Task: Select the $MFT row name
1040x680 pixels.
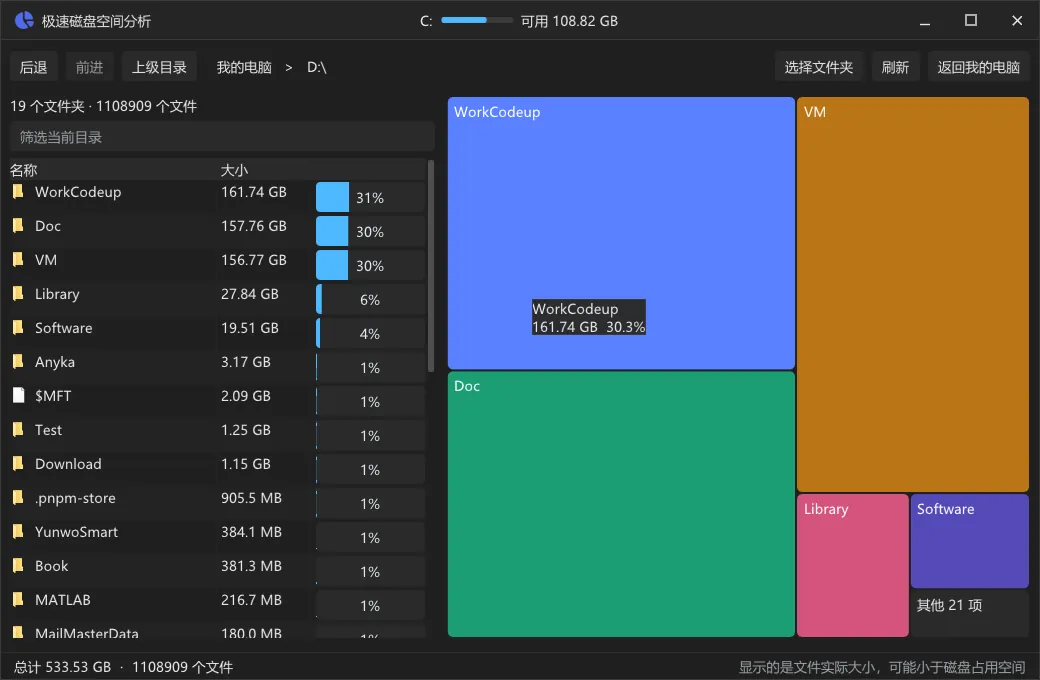Action: click(53, 396)
